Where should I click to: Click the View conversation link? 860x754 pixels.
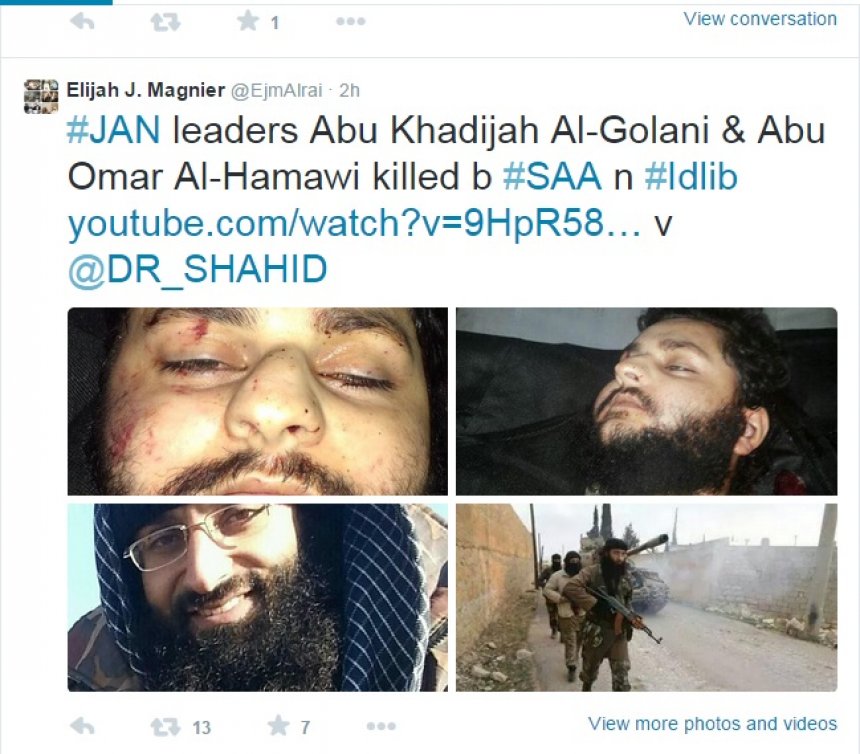pos(760,19)
